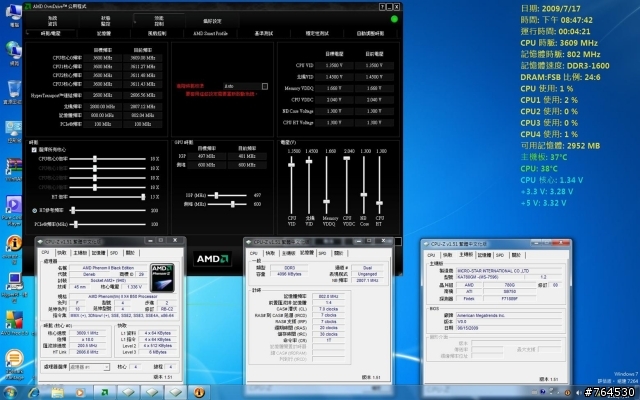Screen dimensions: 640x400
Task: Click the PCIe frequency slider handle
Action: tap(76, 224)
